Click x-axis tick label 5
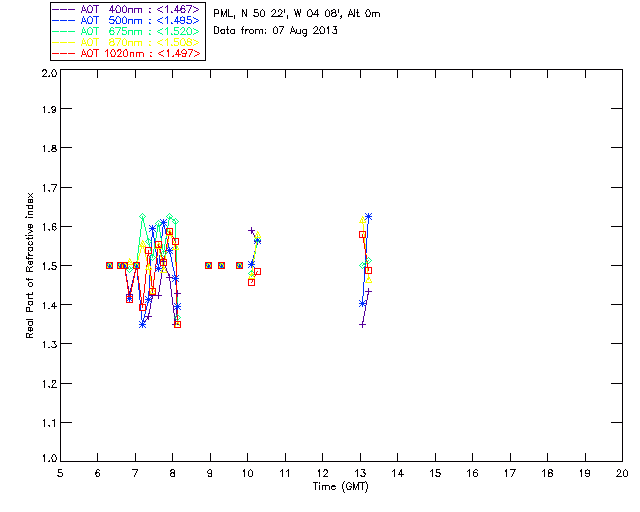640x512 pixels. 60,473
